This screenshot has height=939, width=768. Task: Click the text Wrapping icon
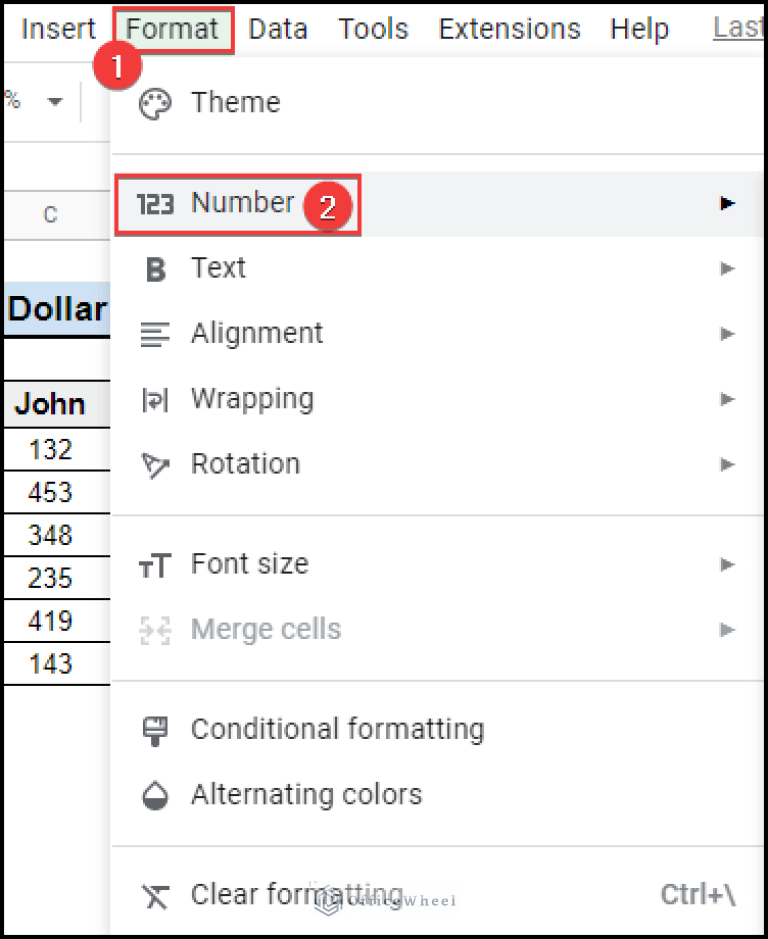click(155, 398)
